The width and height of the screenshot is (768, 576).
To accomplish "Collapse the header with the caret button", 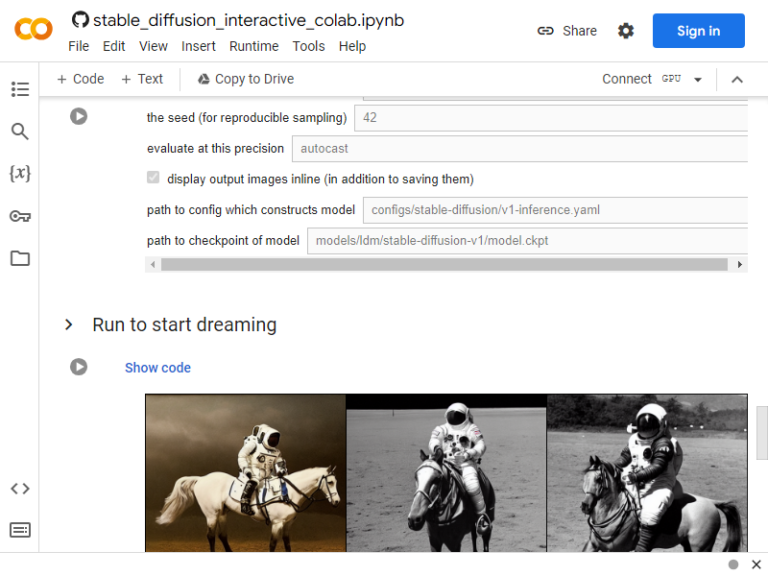I will coord(737,79).
